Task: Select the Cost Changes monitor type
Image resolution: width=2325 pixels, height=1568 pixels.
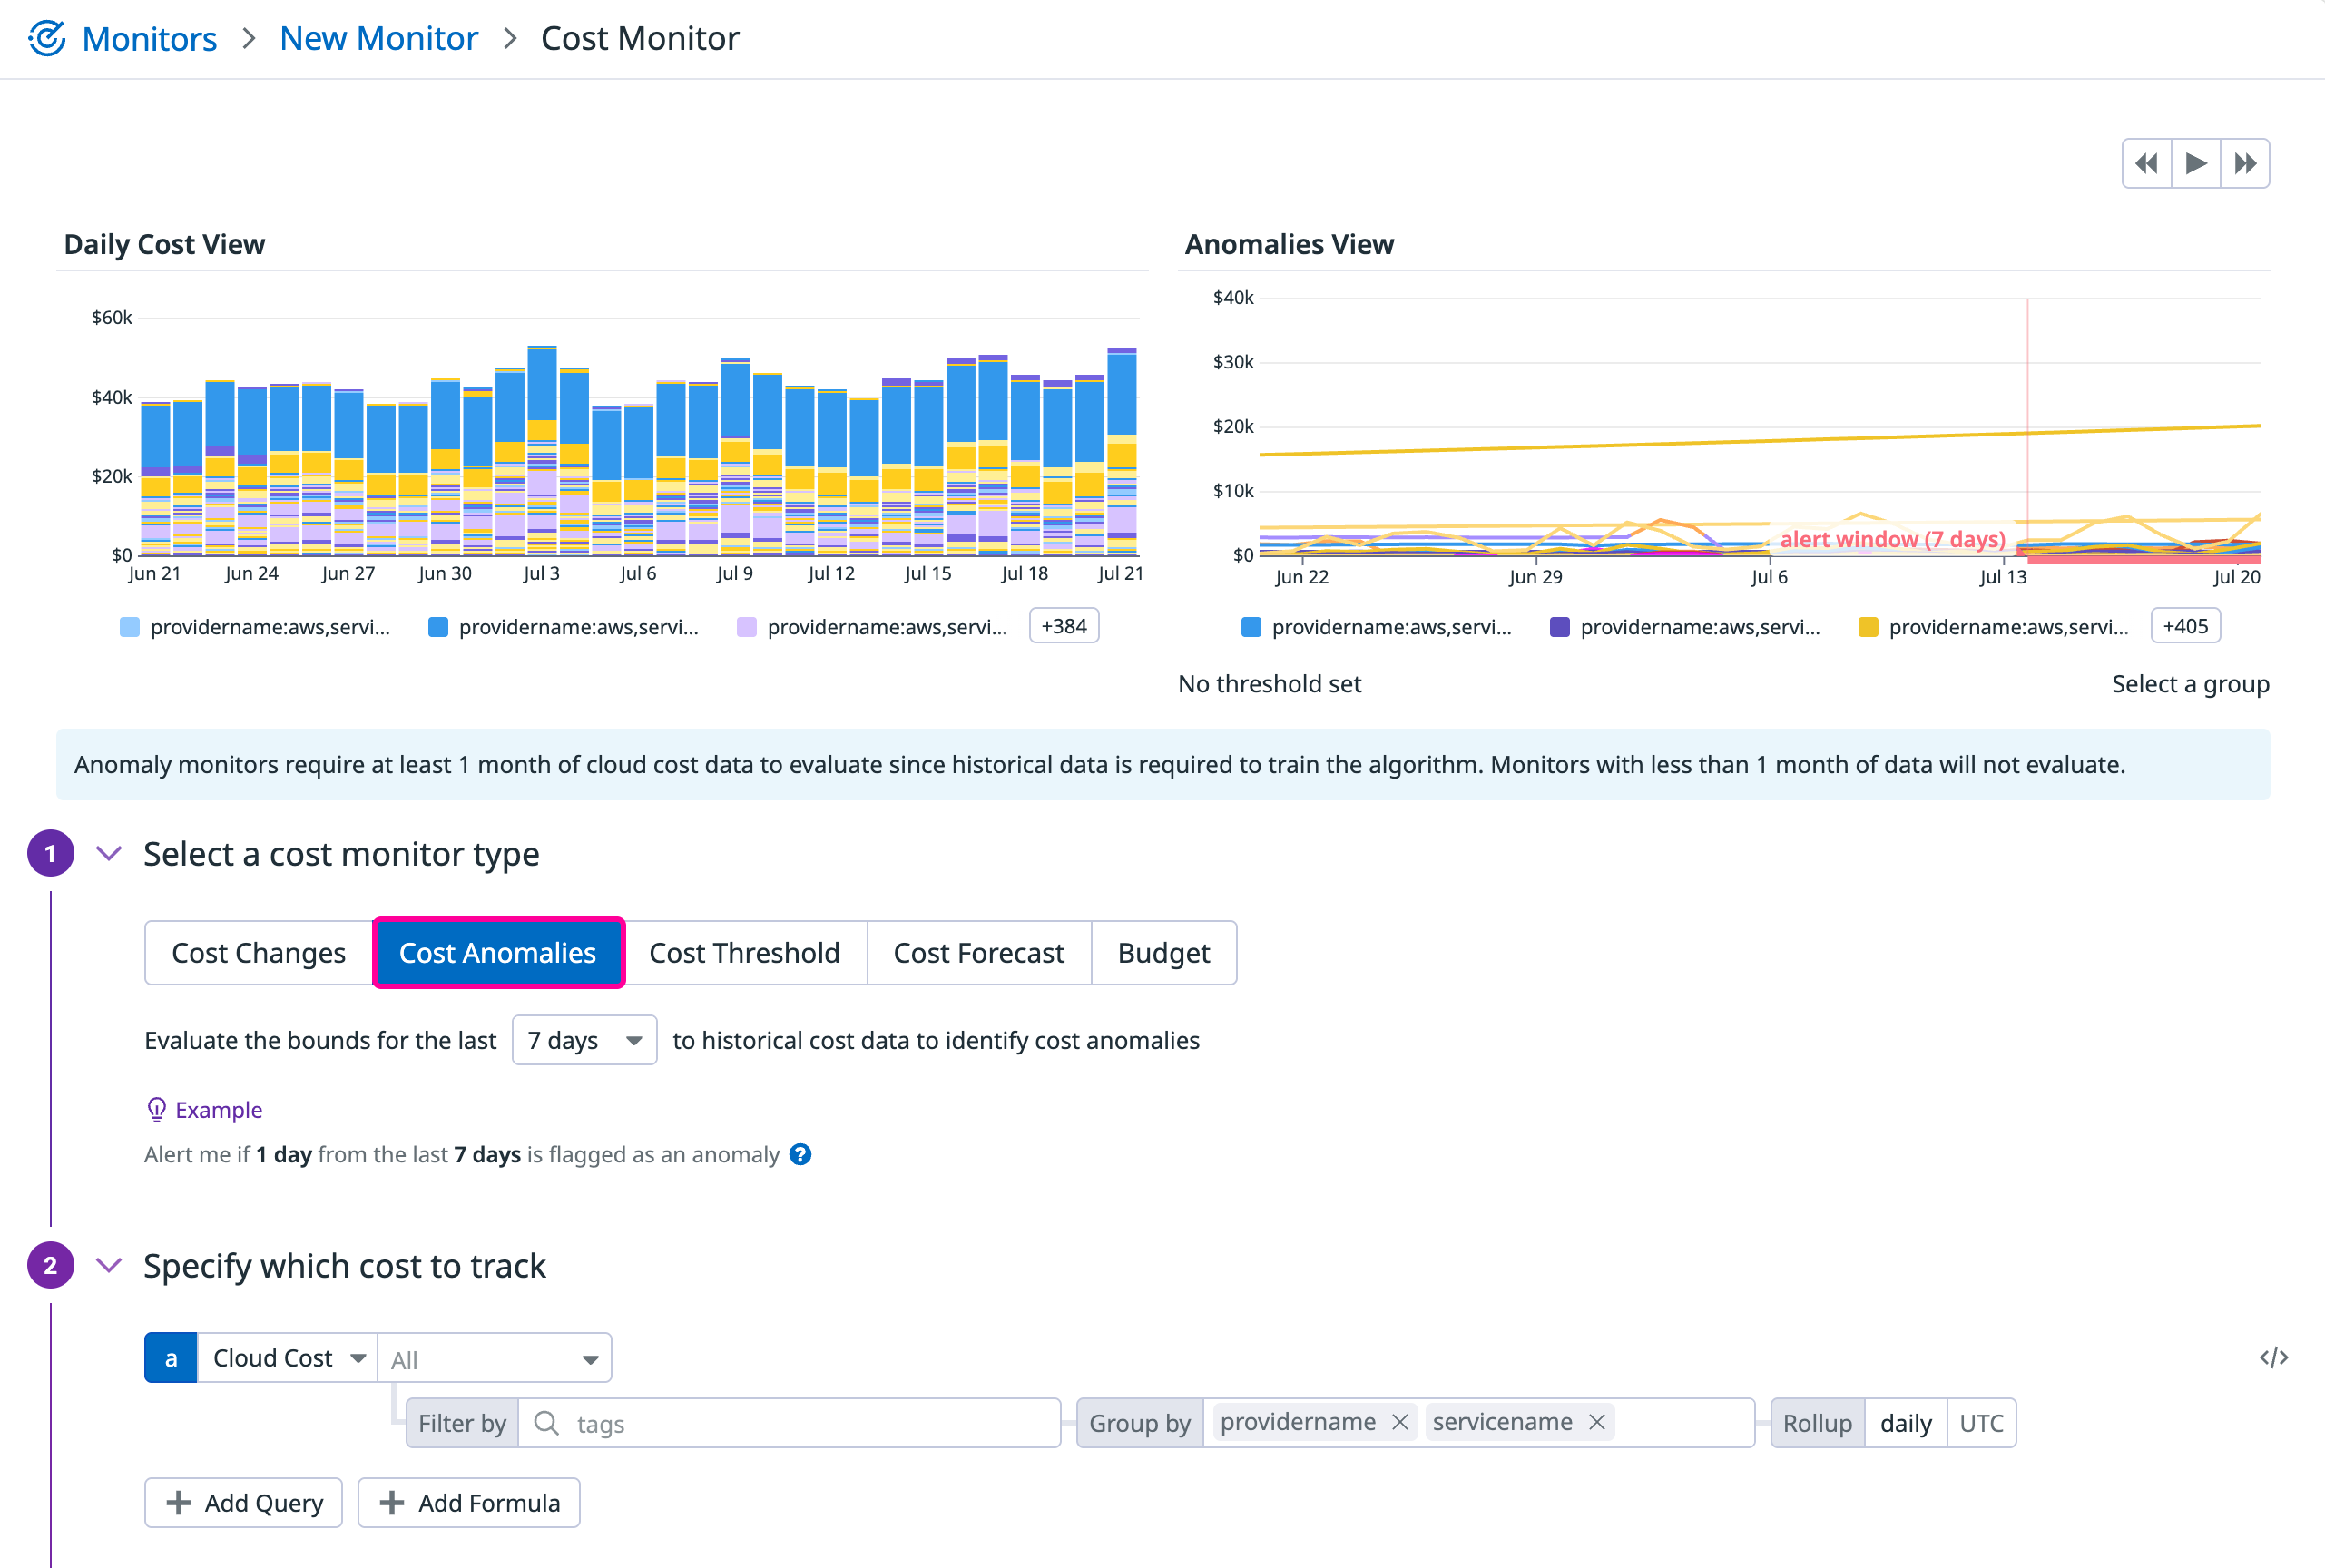Action: point(258,953)
